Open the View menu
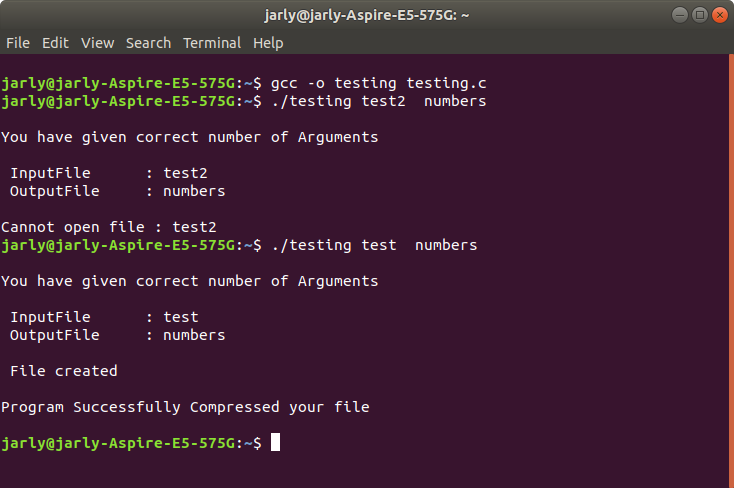 tap(97, 43)
